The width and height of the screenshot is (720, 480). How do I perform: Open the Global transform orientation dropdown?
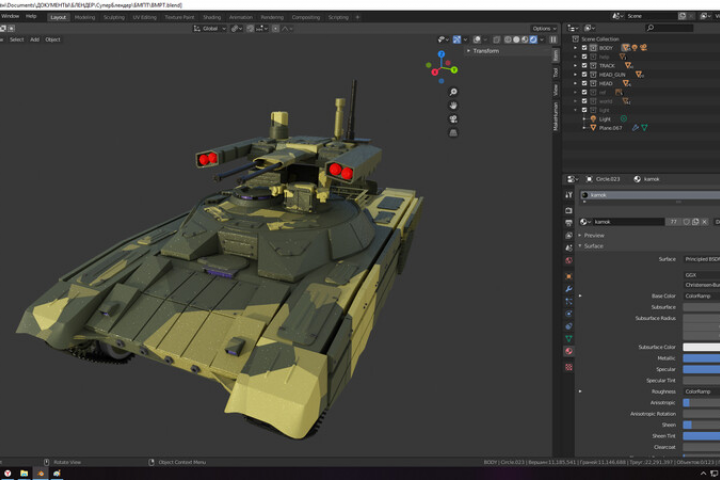pyautogui.click(x=210, y=28)
